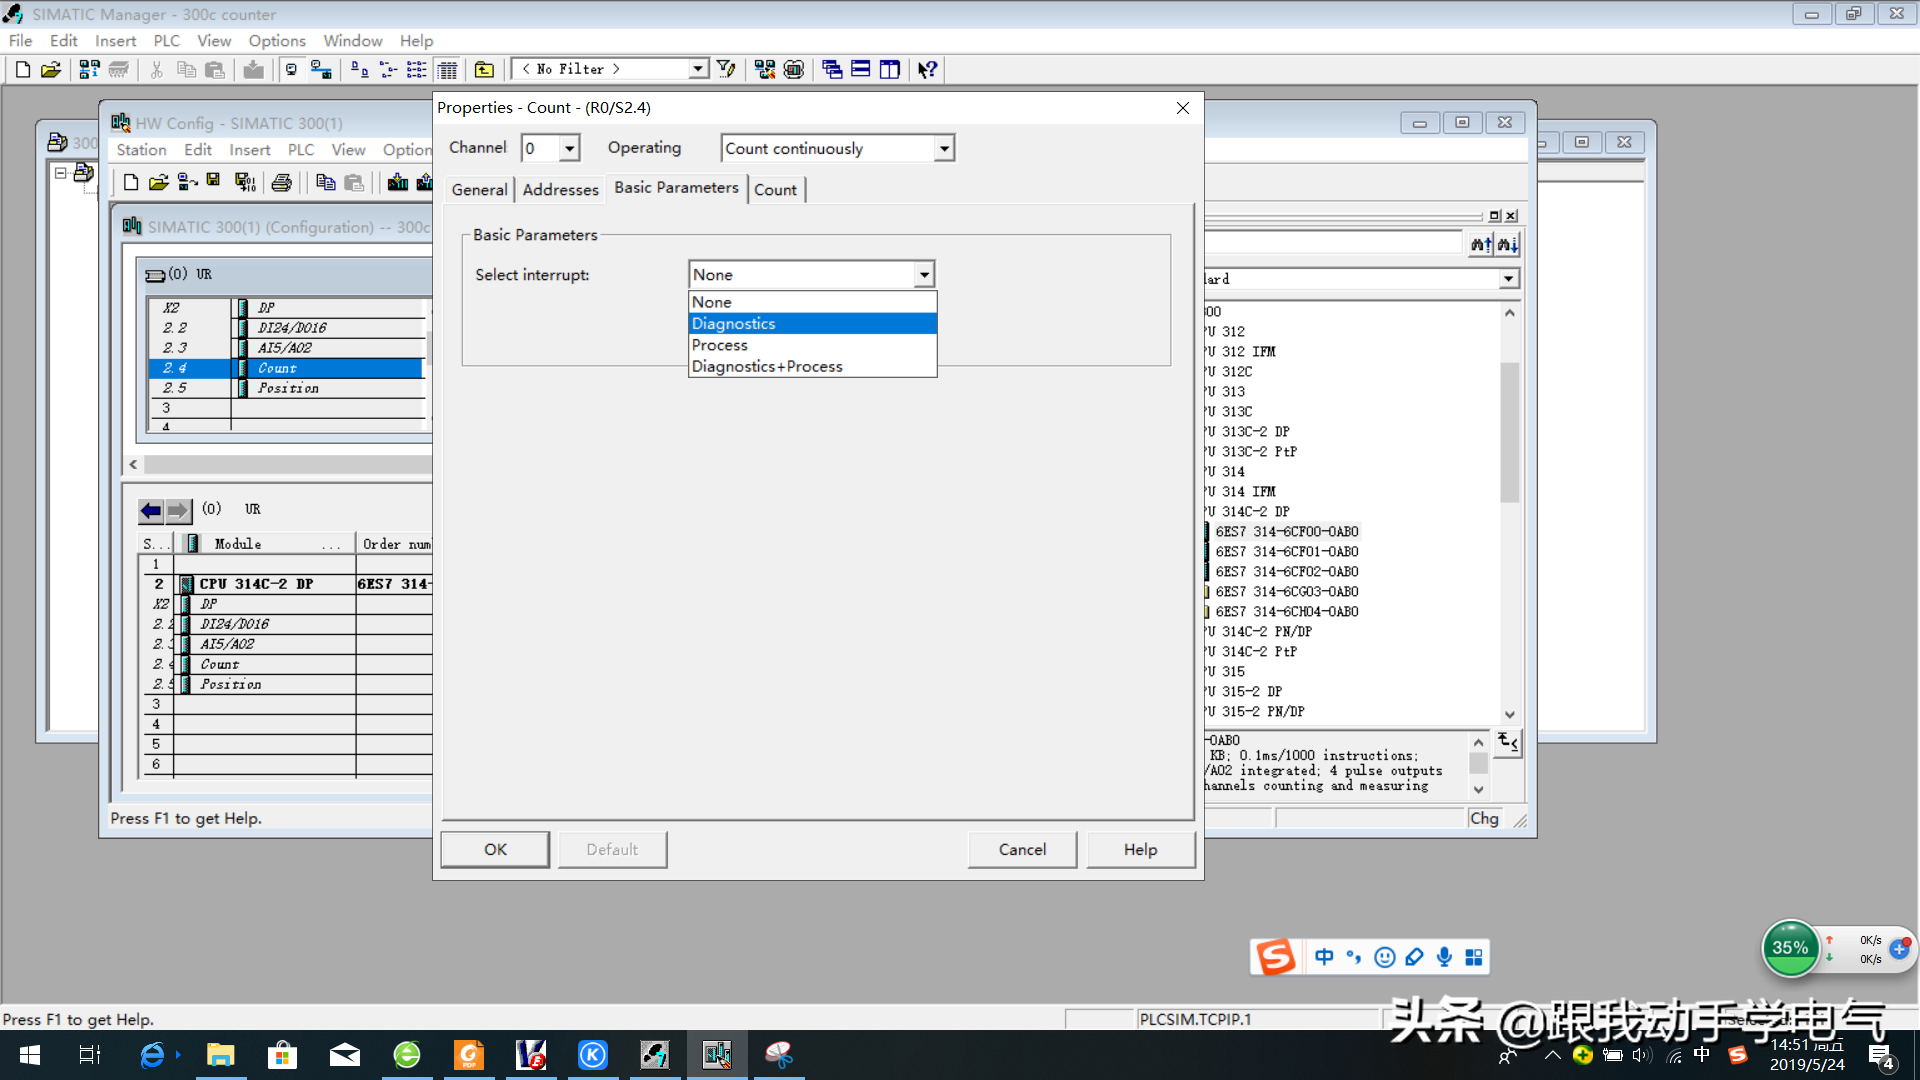Select Diagnostics from interrupt list
1920x1080 pixels.
(733, 323)
